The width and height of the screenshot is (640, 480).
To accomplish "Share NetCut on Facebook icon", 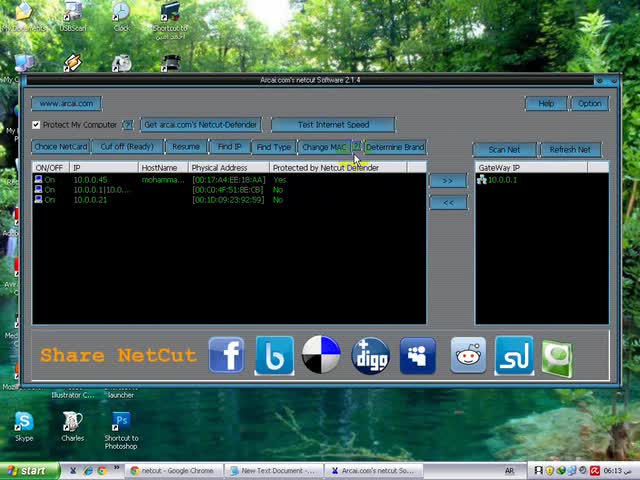I will (x=227, y=355).
